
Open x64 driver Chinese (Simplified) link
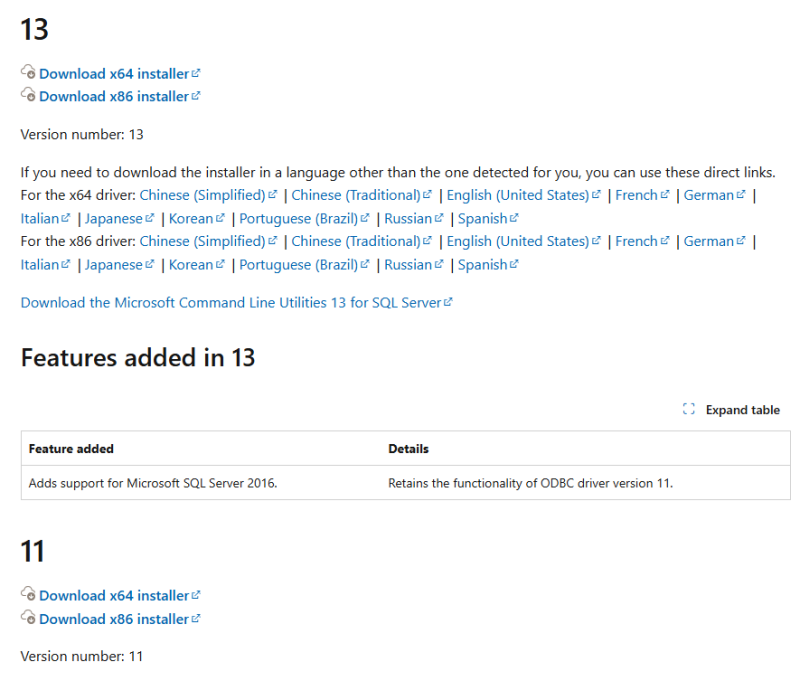tap(202, 195)
